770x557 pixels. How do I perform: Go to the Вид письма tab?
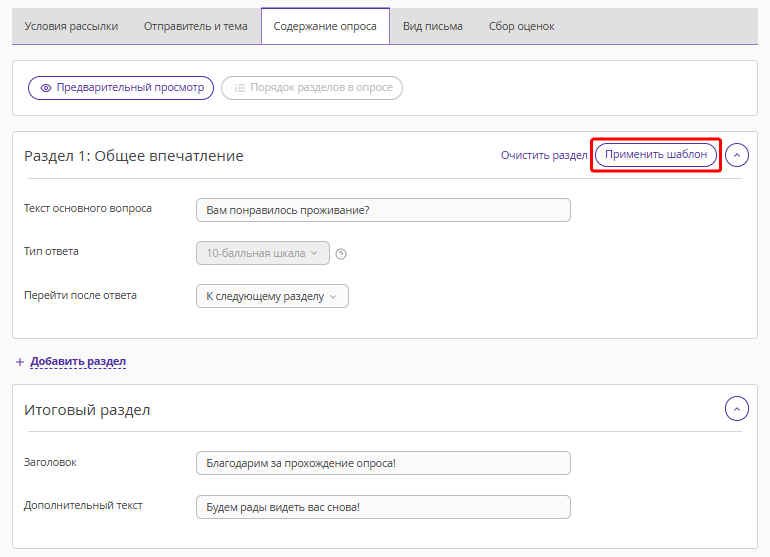[x=433, y=26]
